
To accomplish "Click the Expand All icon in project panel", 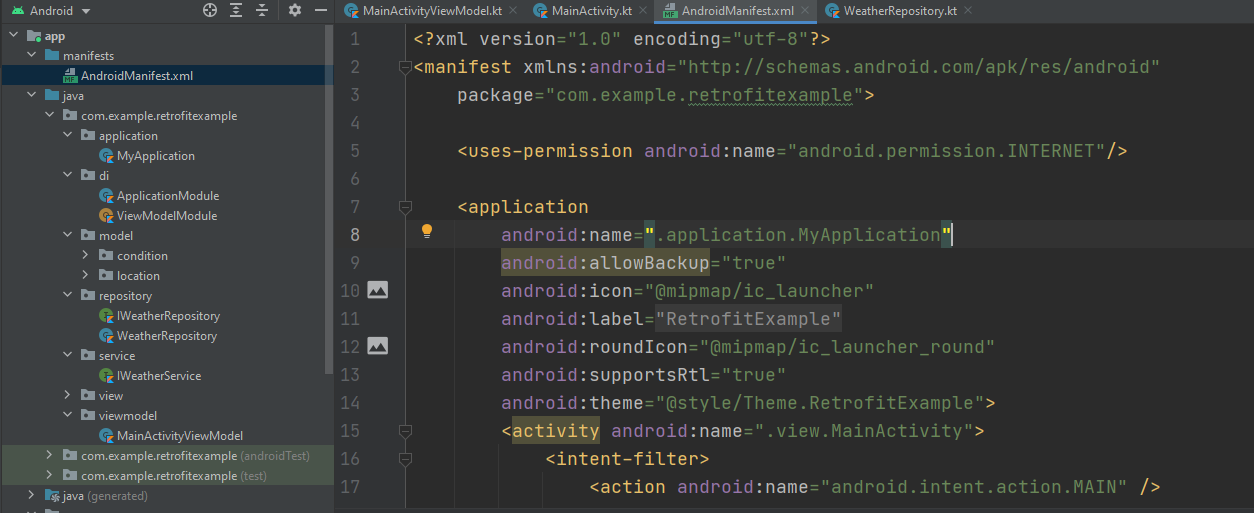I will click(236, 10).
